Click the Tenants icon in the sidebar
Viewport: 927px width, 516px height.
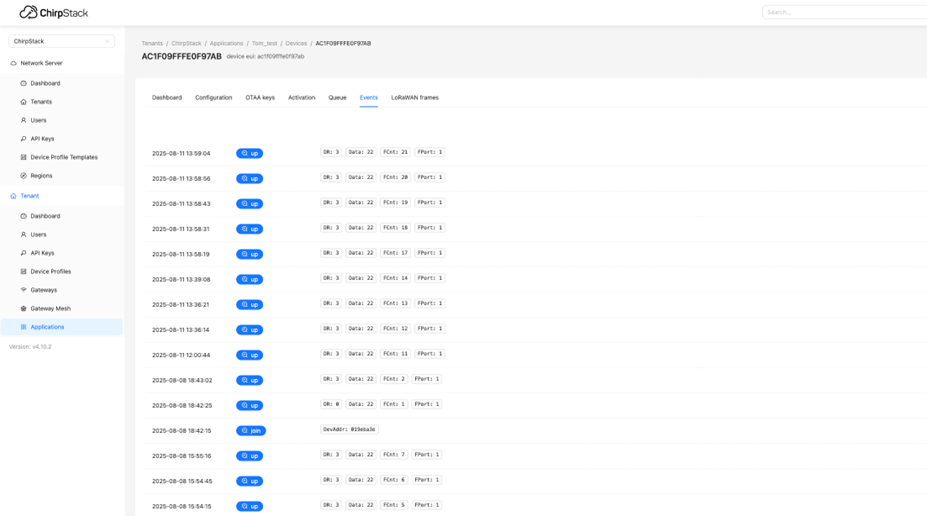23,102
